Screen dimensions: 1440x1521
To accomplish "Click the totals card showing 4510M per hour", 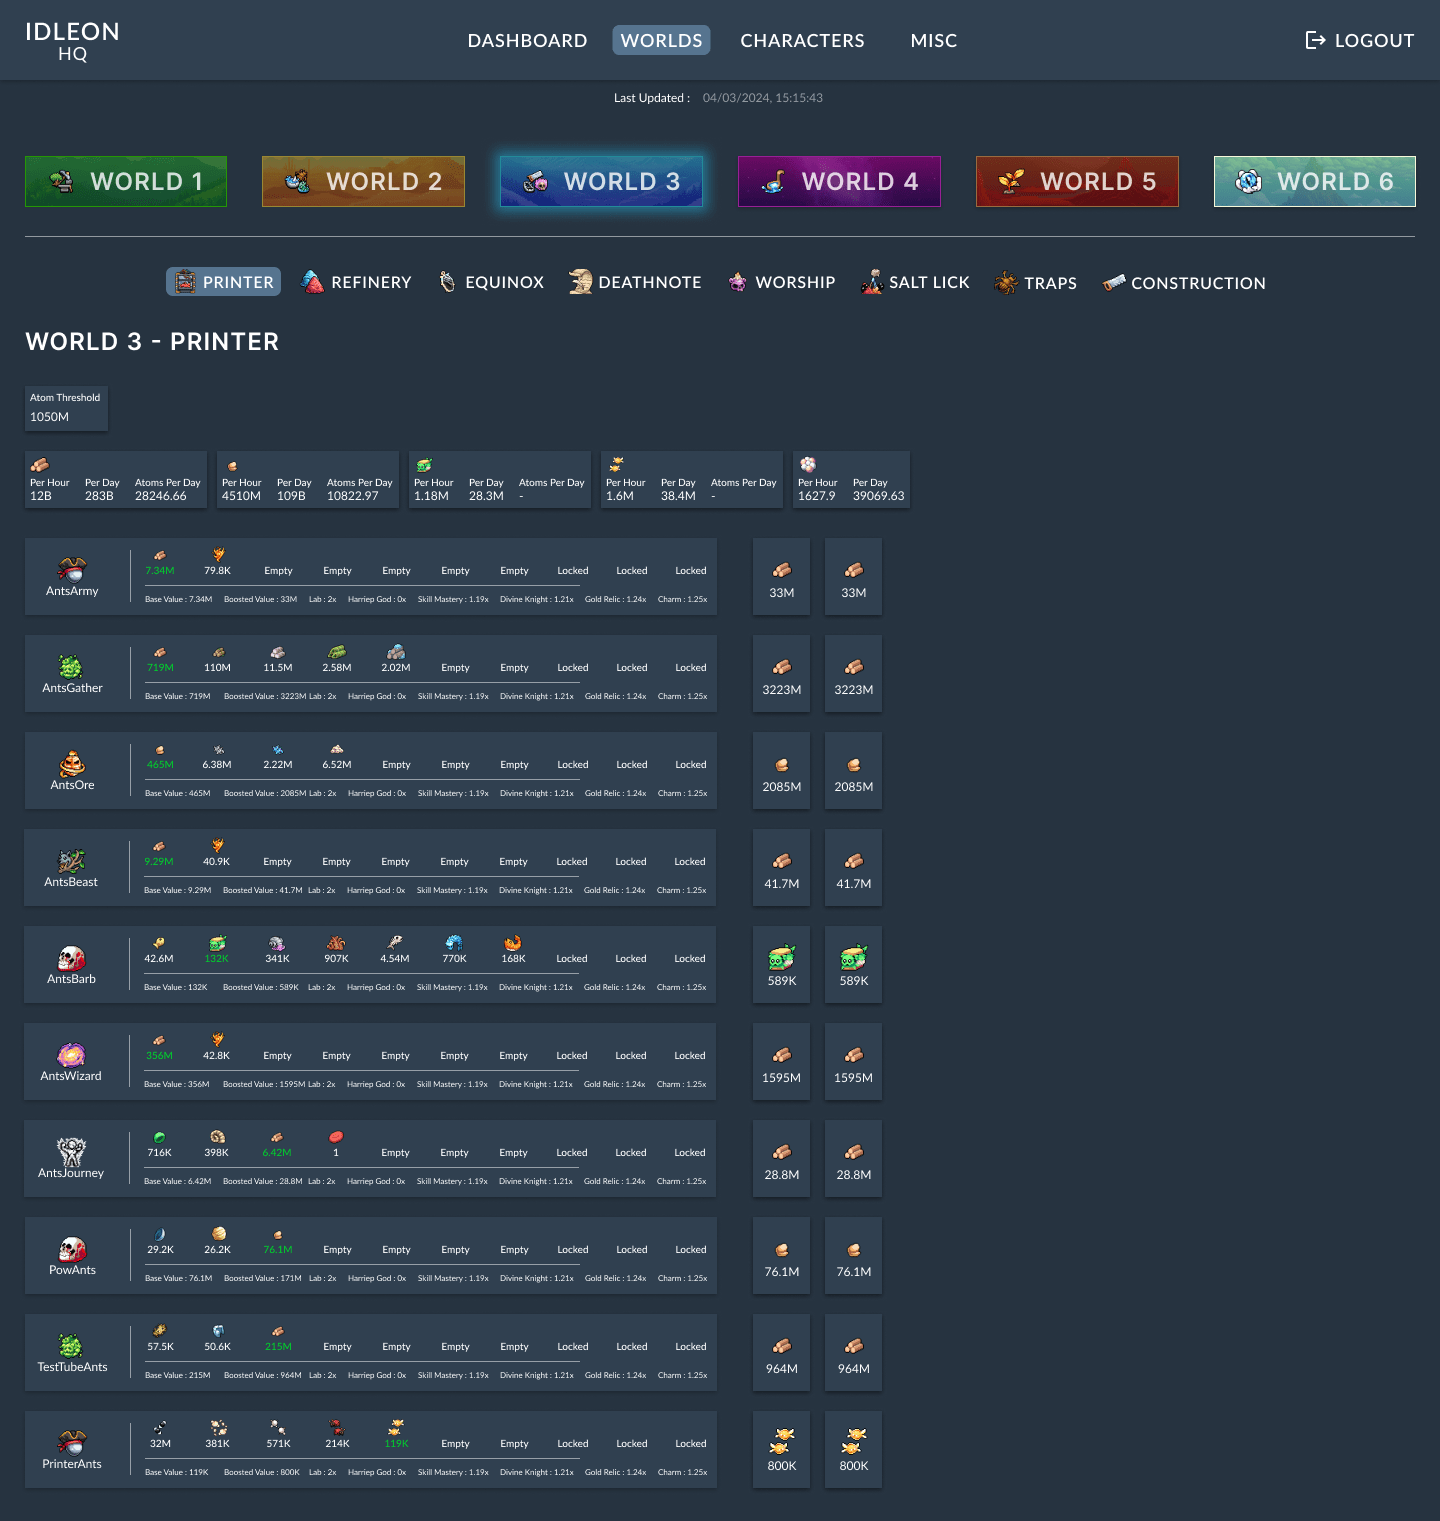I will (308, 479).
